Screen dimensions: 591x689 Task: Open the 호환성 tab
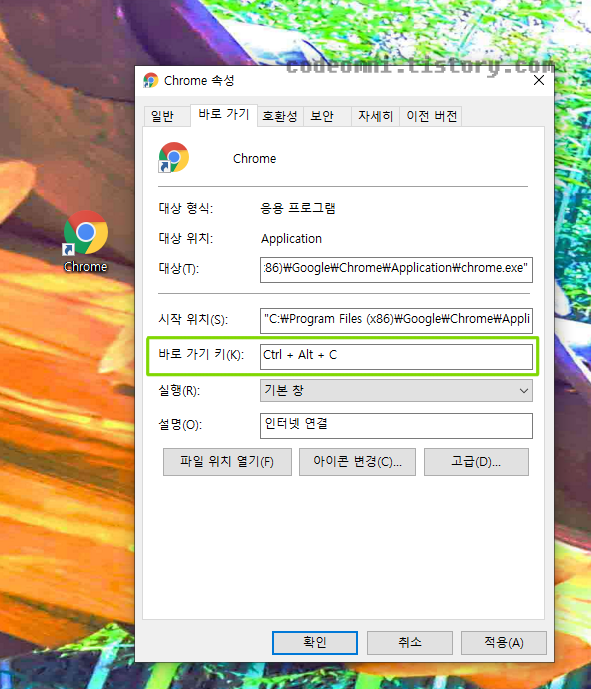click(x=280, y=116)
